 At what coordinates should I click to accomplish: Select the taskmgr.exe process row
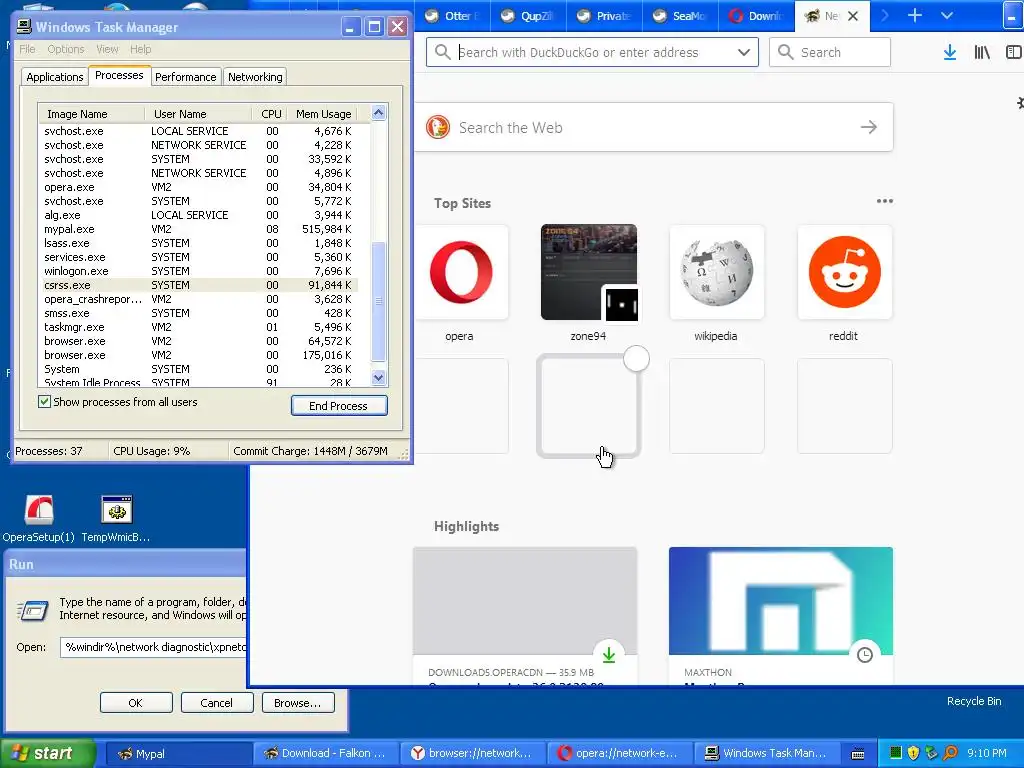(199, 327)
